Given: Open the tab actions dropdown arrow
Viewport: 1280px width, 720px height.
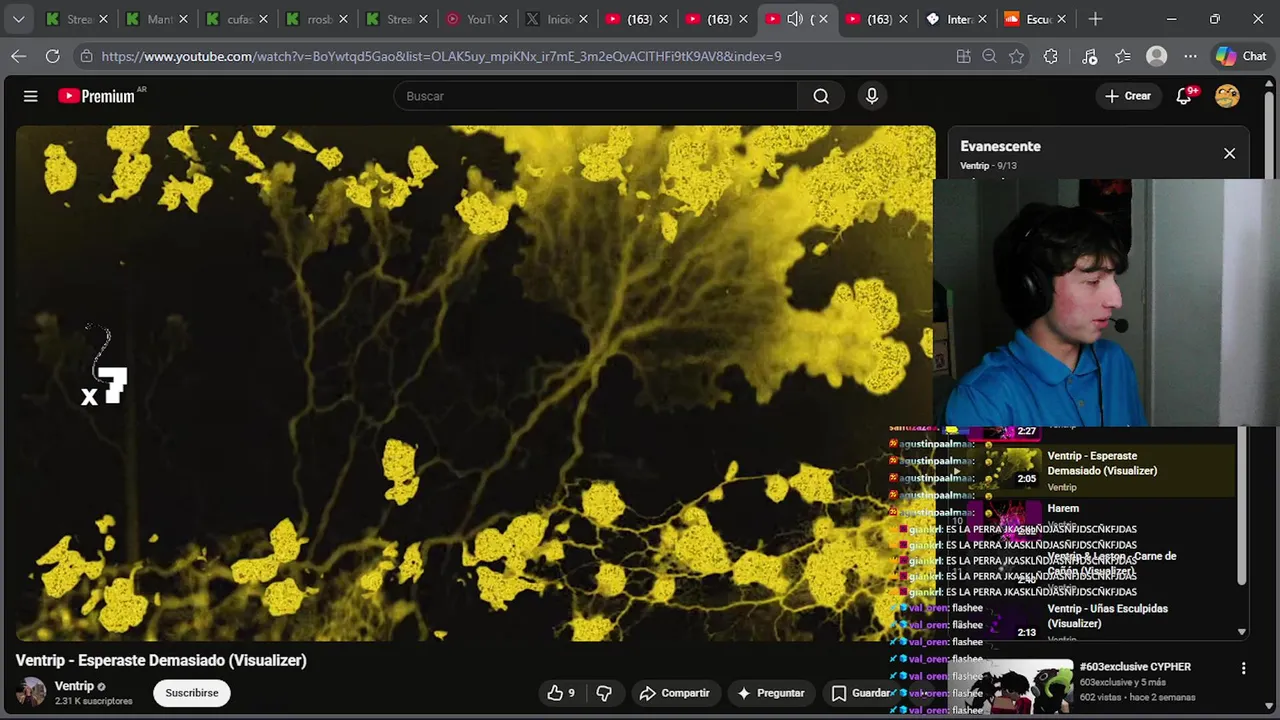Looking at the screenshot, I should [18, 19].
